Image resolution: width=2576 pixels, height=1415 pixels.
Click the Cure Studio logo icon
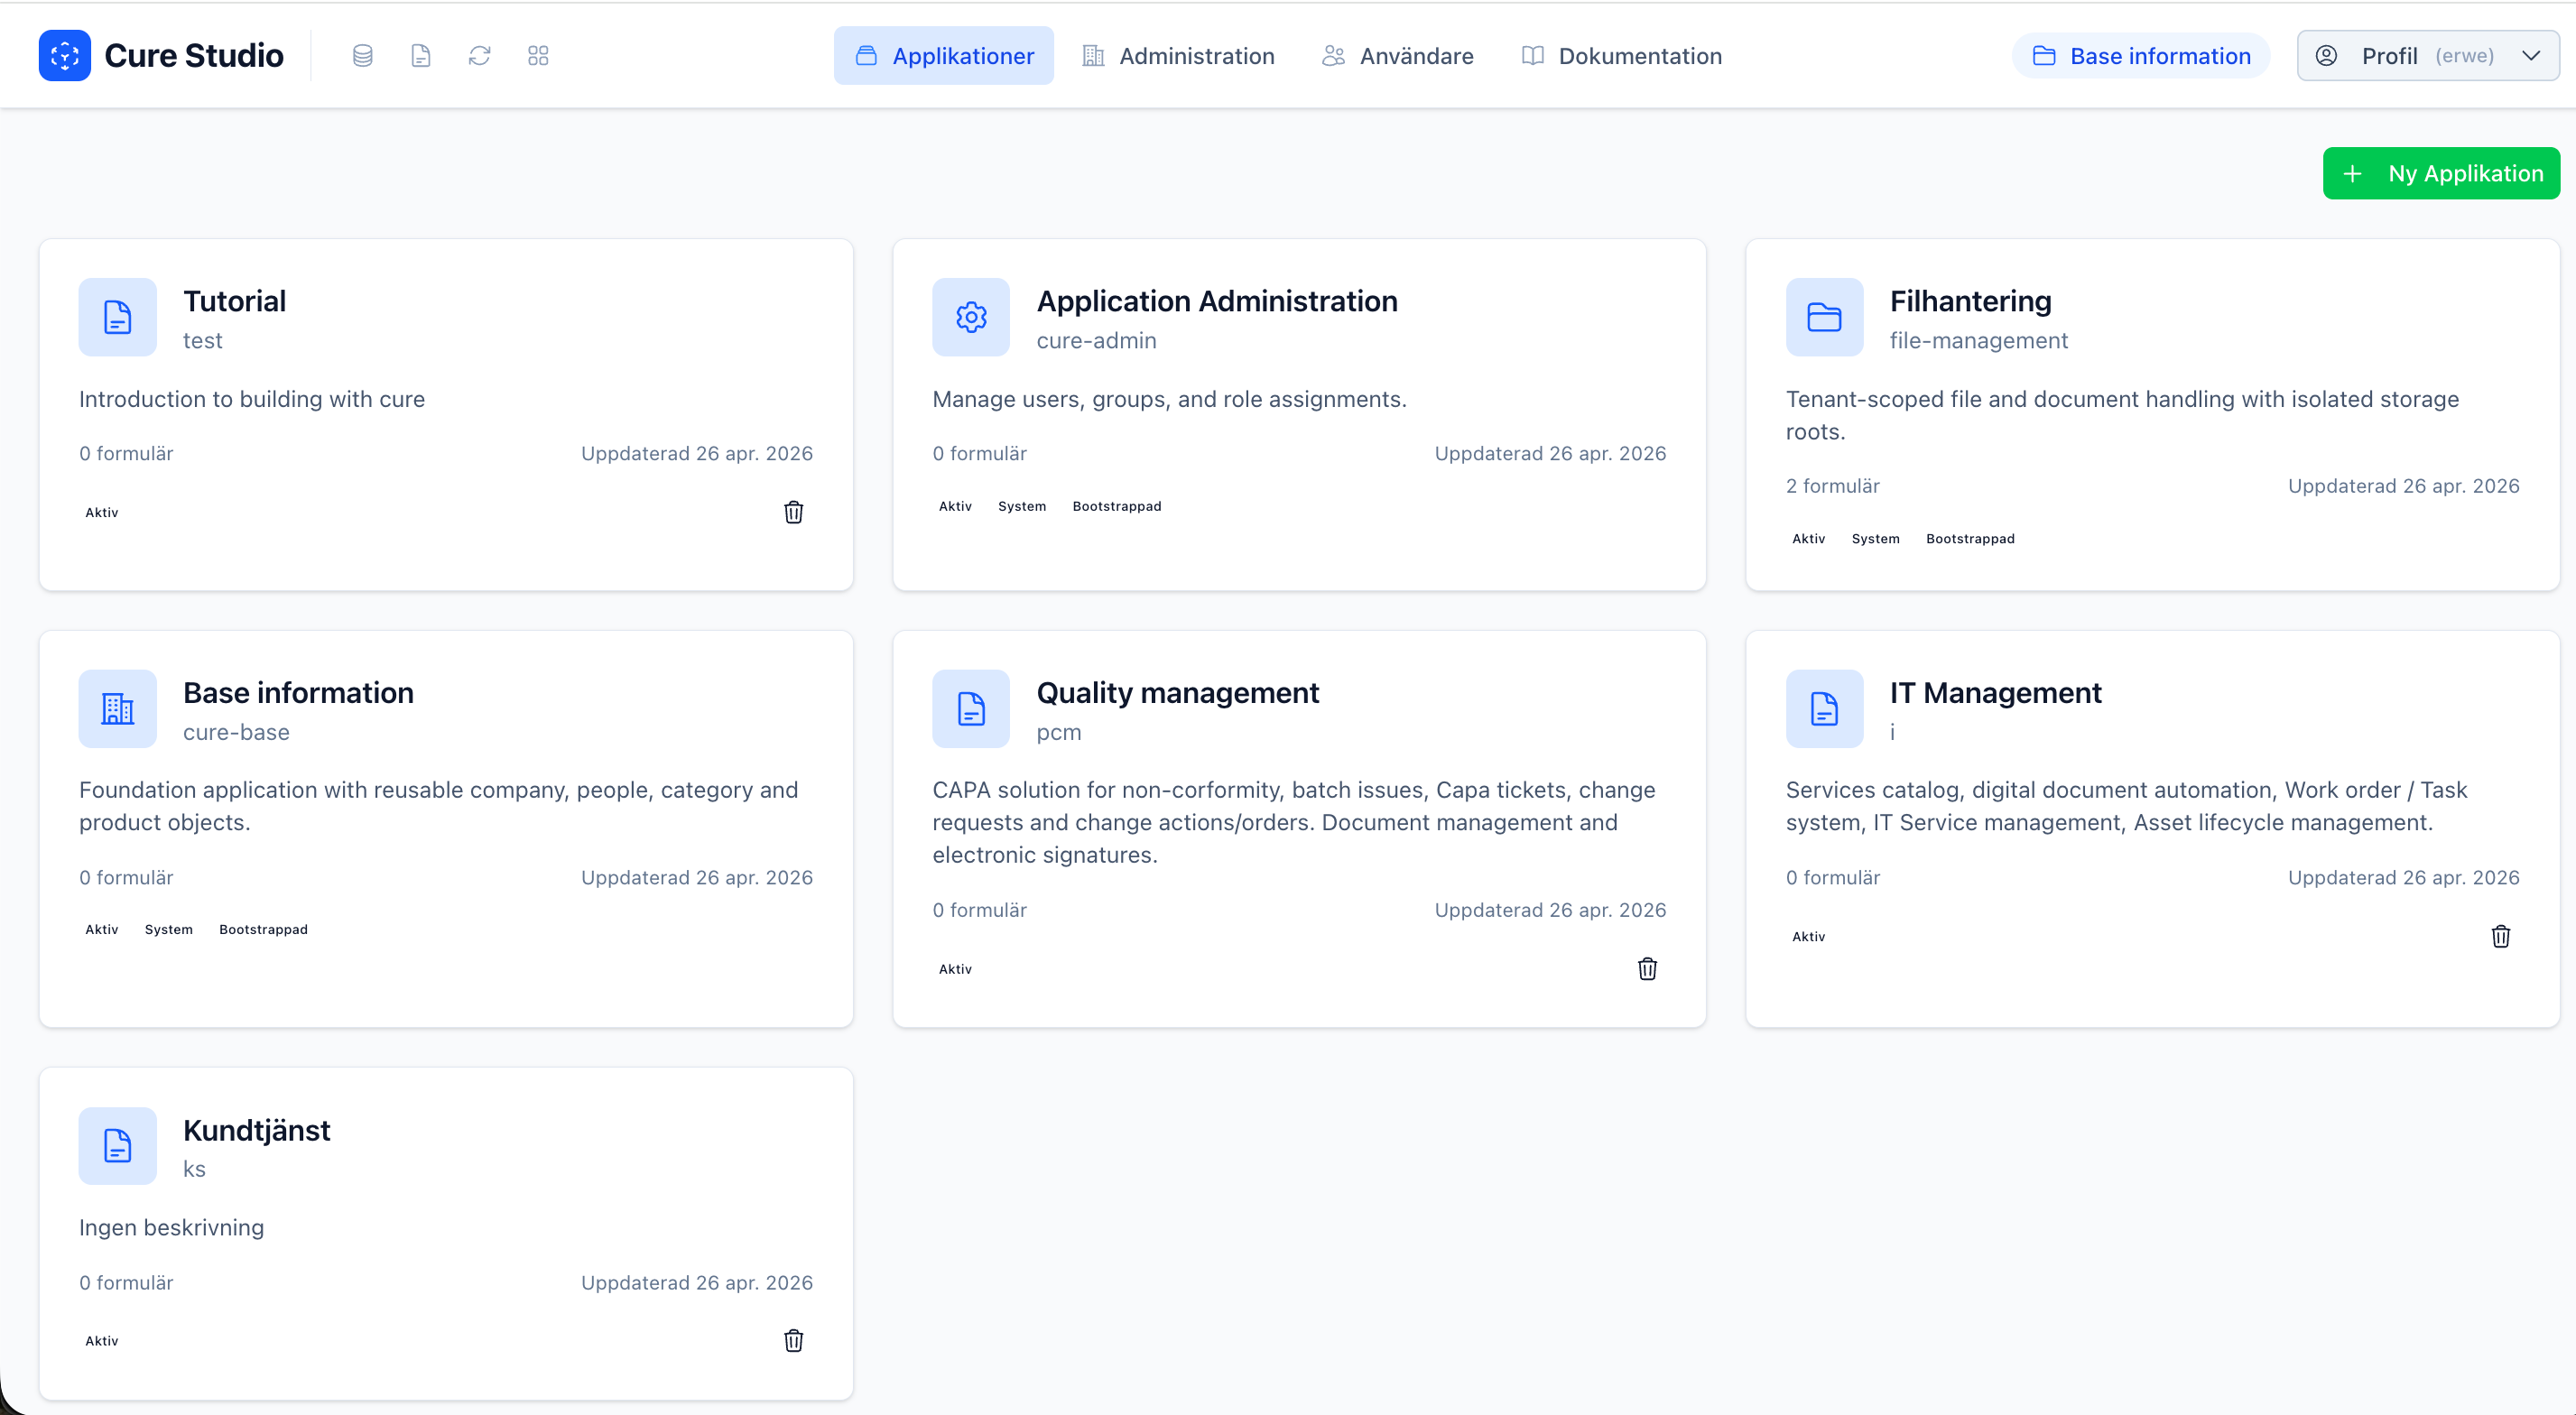(65, 55)
